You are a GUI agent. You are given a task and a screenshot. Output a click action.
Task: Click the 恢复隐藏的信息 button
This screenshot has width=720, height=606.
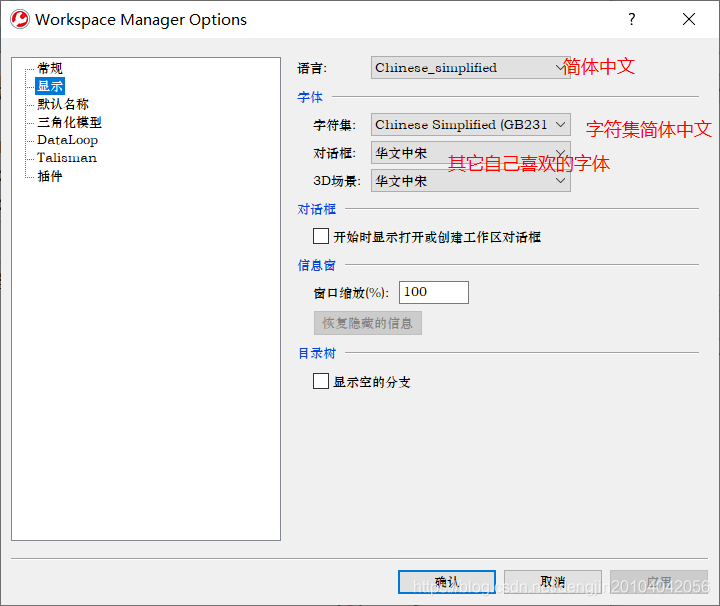click(367, 323)
